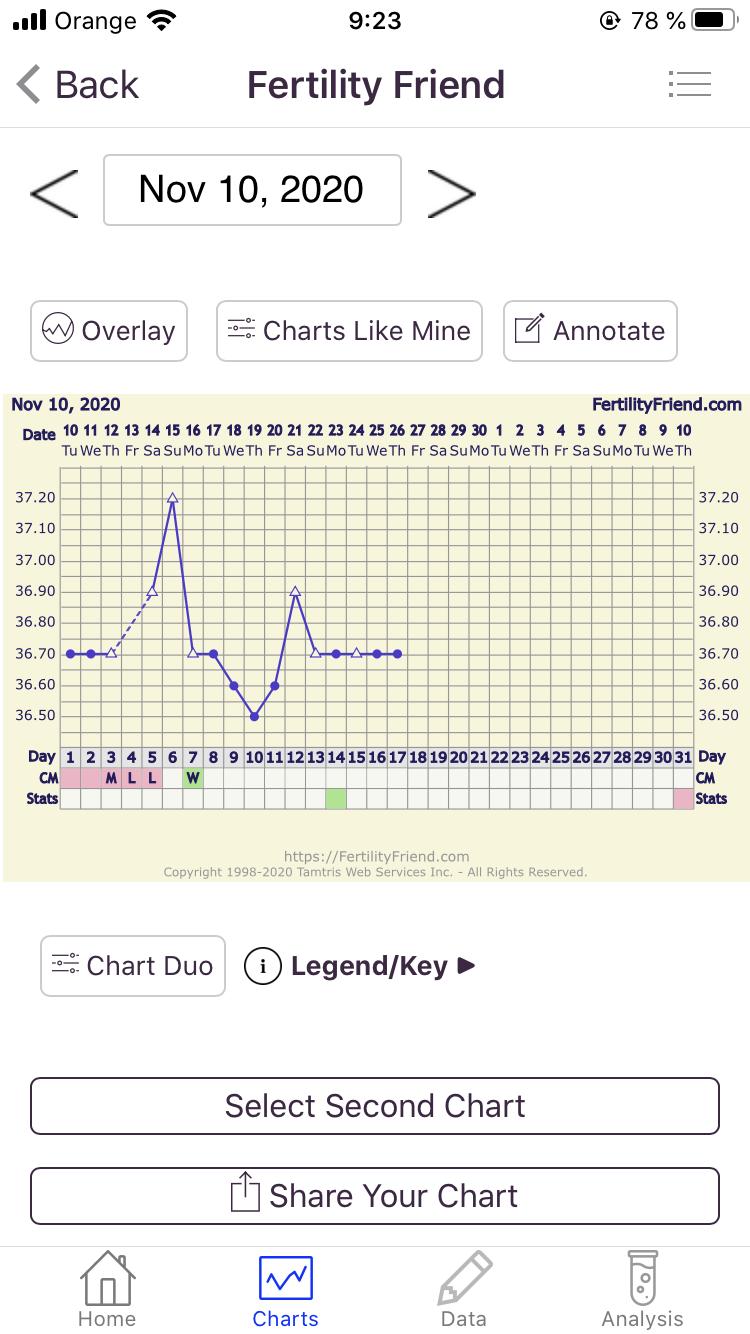The width and height of the screenshot is (750, 1334).
Task: Click the Legend info circle icon
Action: [263, 966]
